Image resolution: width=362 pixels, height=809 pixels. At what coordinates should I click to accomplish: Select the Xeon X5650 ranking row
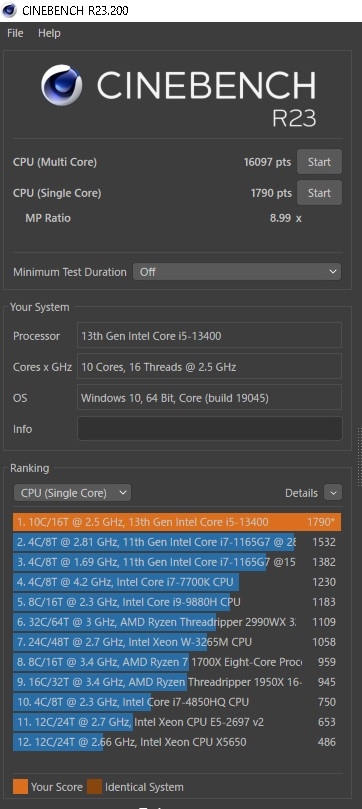(x=177, y=742)
